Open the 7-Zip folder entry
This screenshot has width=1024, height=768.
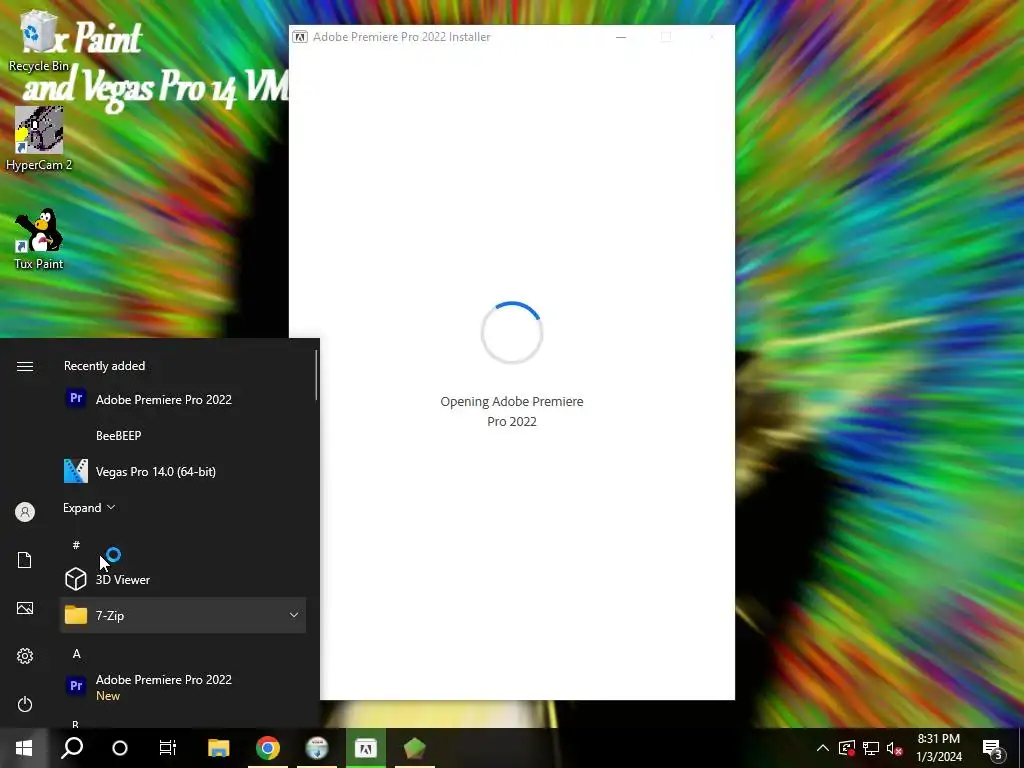click(183, 615)
